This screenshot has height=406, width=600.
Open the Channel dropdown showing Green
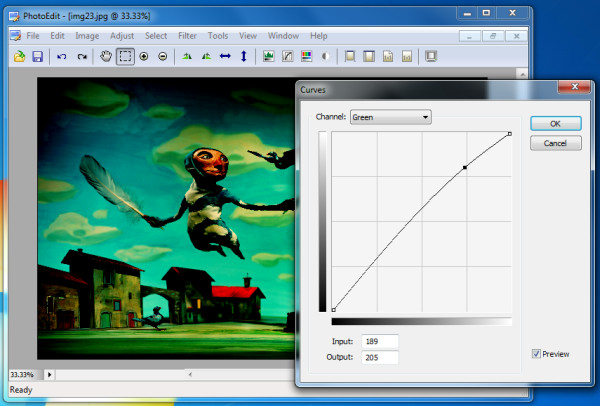tap(391, 117)
